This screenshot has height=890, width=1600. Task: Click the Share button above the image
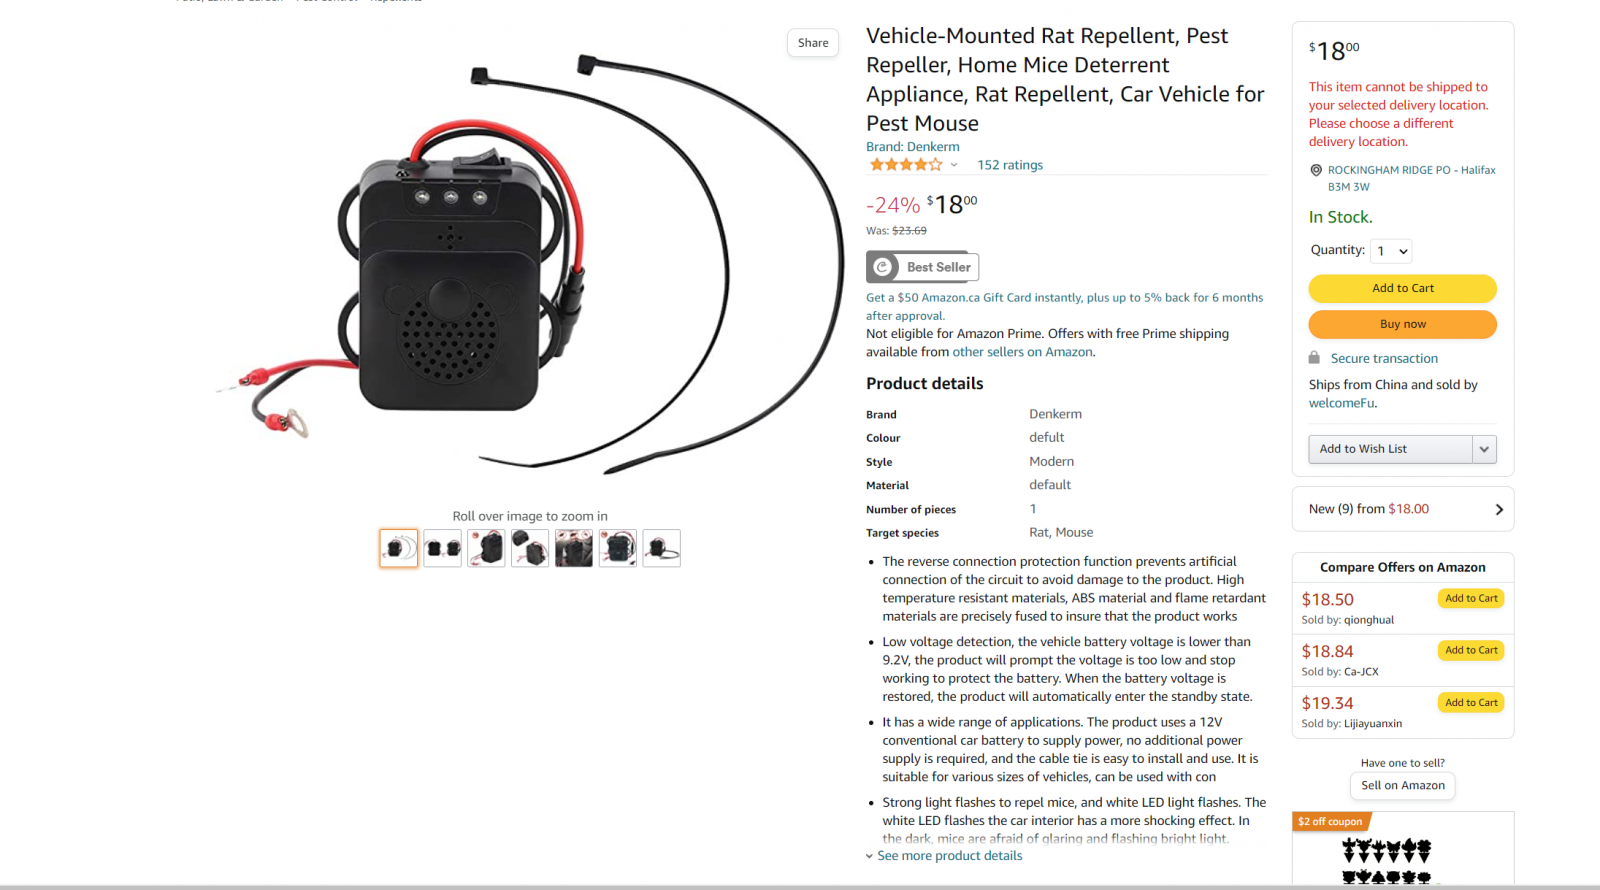coord(813,43)
